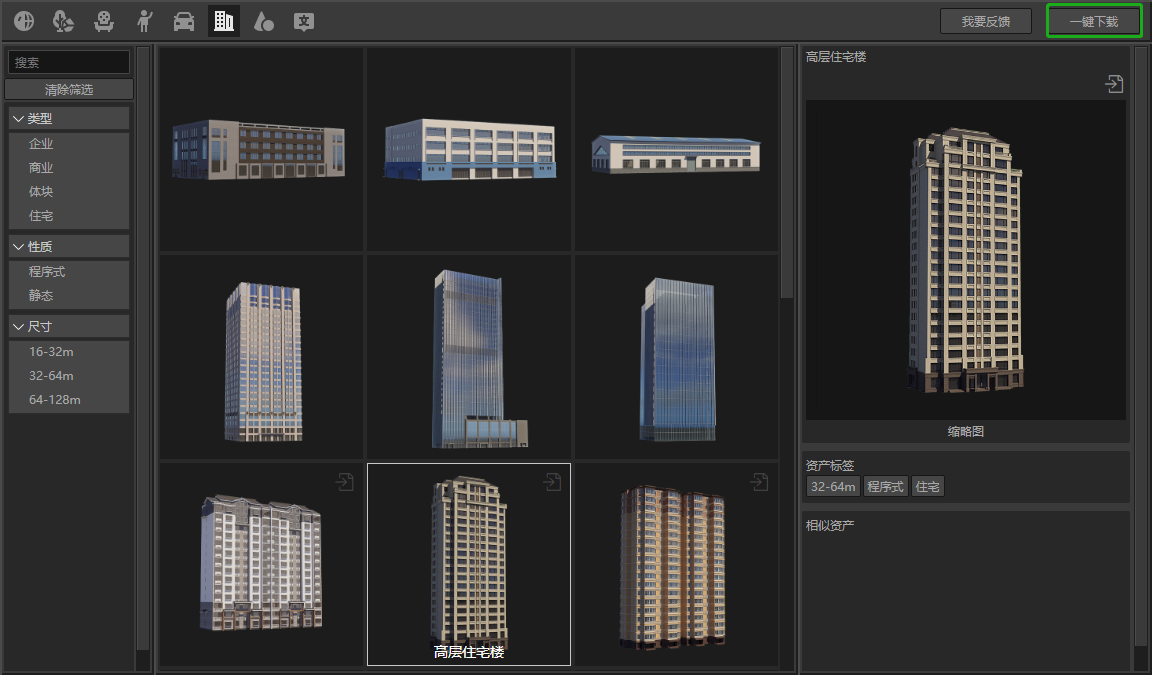The image size is (1152, 675).
Task: Click the import arrow on the 高层住宅楼 thumbnail
Action: point(553,482)
